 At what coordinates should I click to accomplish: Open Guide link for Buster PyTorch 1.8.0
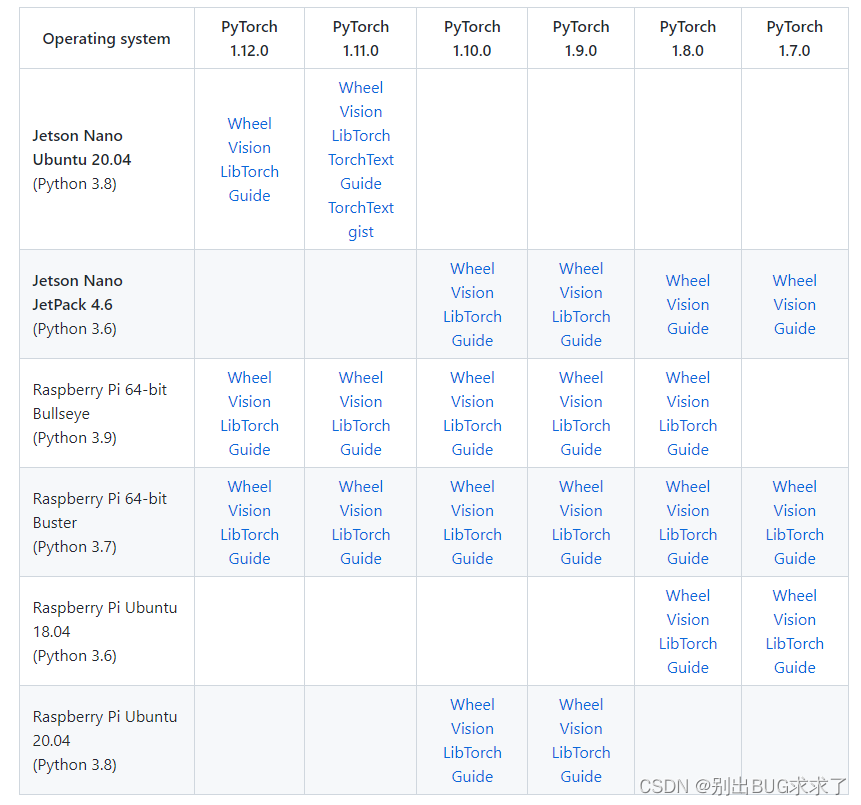[x=688, y=559]
